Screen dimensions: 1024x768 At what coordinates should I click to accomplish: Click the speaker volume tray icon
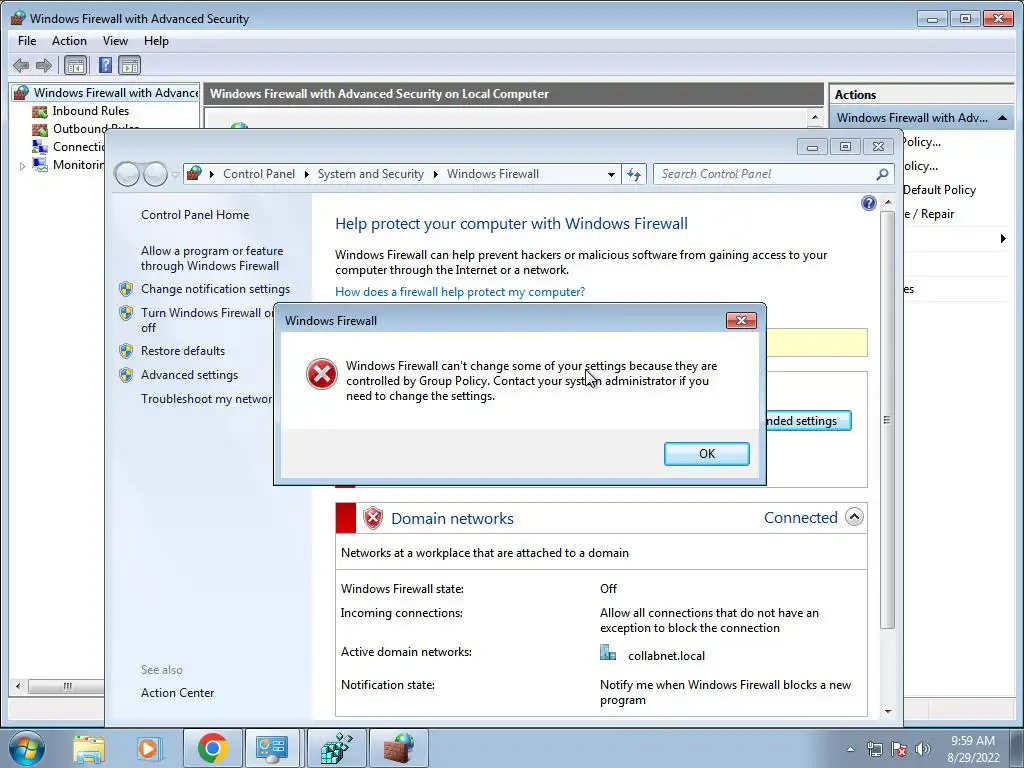pos(923,750)
